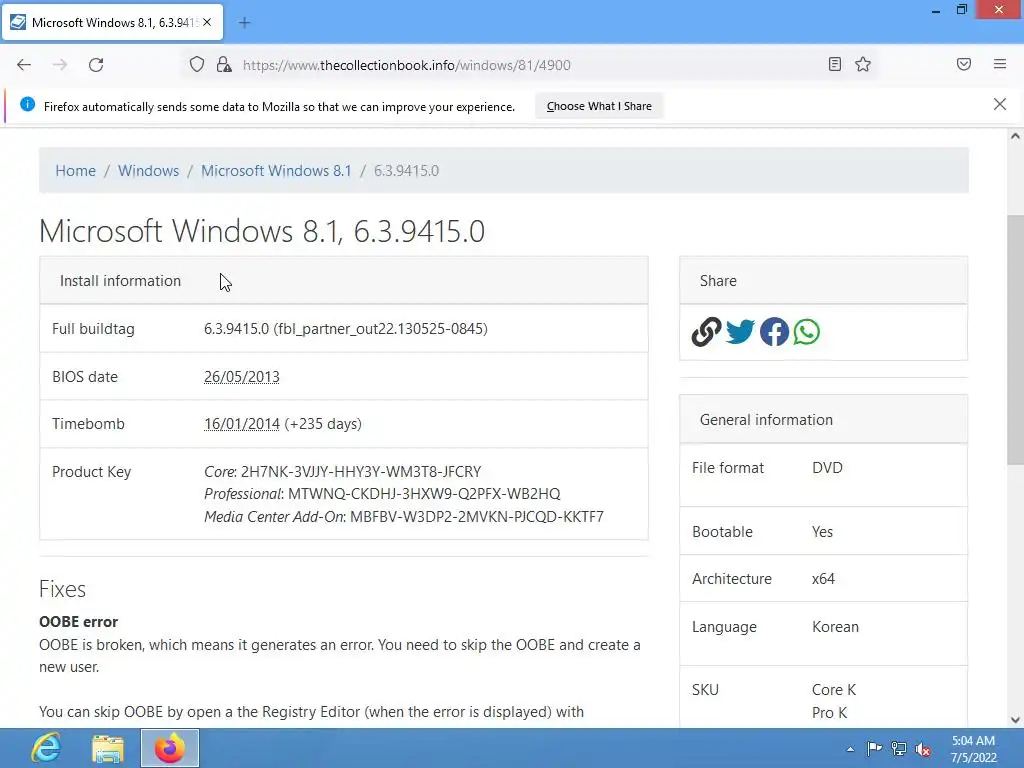Dismiss the Firefox data notification bar
The image size is (1024, 768).
pyautogui.click(x=1000, y=104)
